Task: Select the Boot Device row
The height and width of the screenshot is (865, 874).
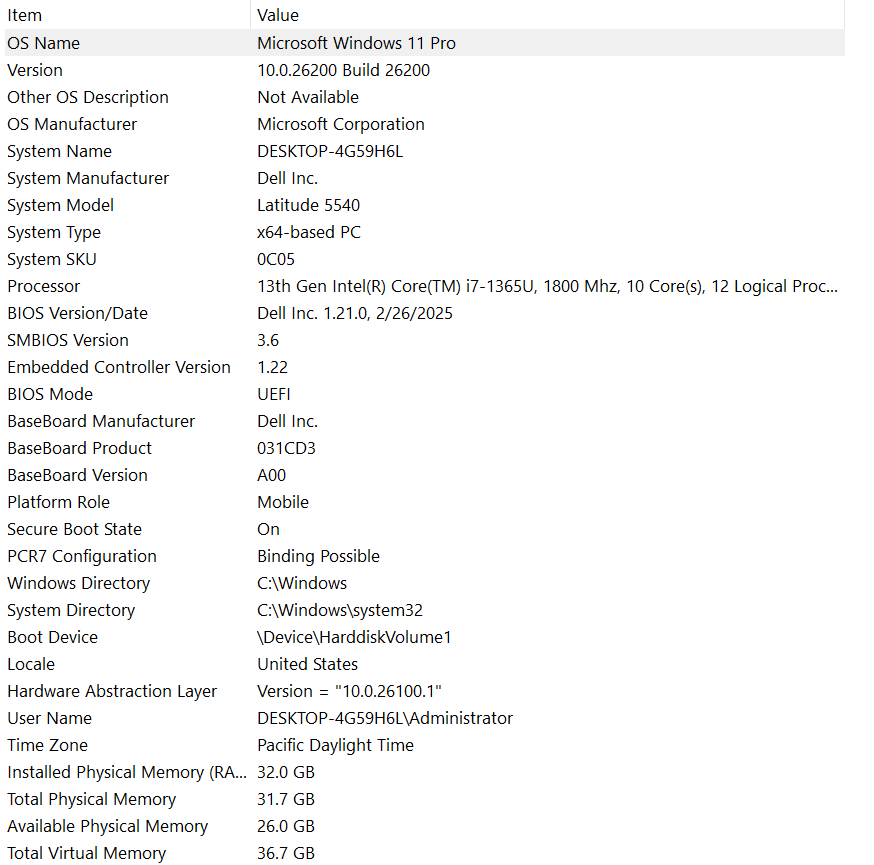Action: pyautogui.click(x=425, y=637)
